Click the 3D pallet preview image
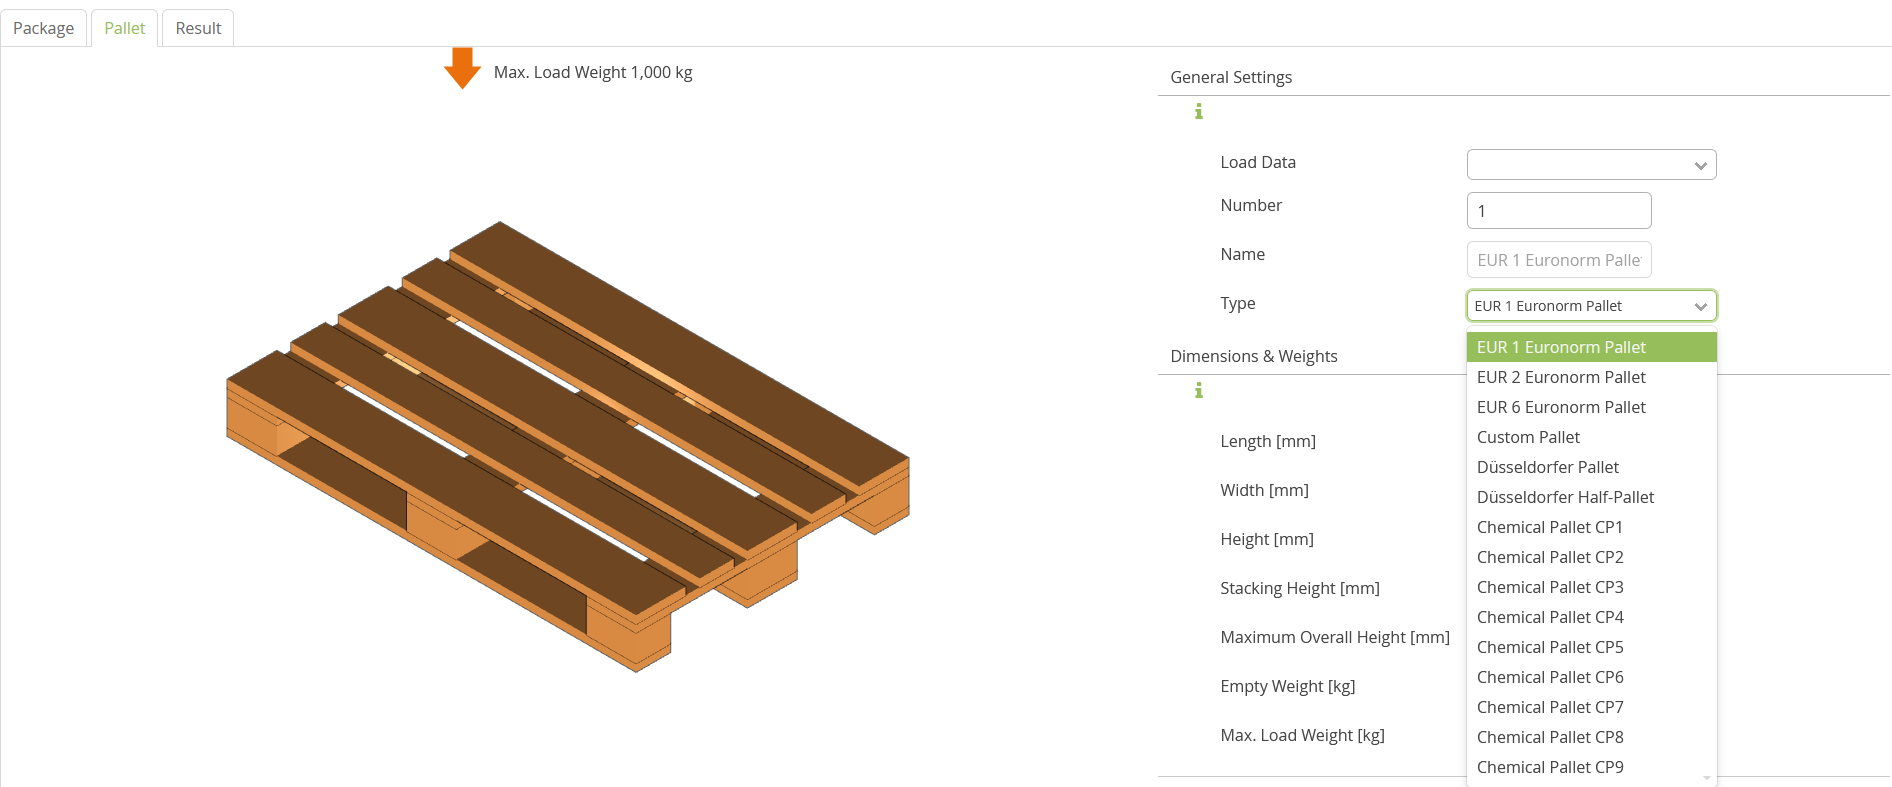This screenshot has width=1892, height=787. point(568,447)
